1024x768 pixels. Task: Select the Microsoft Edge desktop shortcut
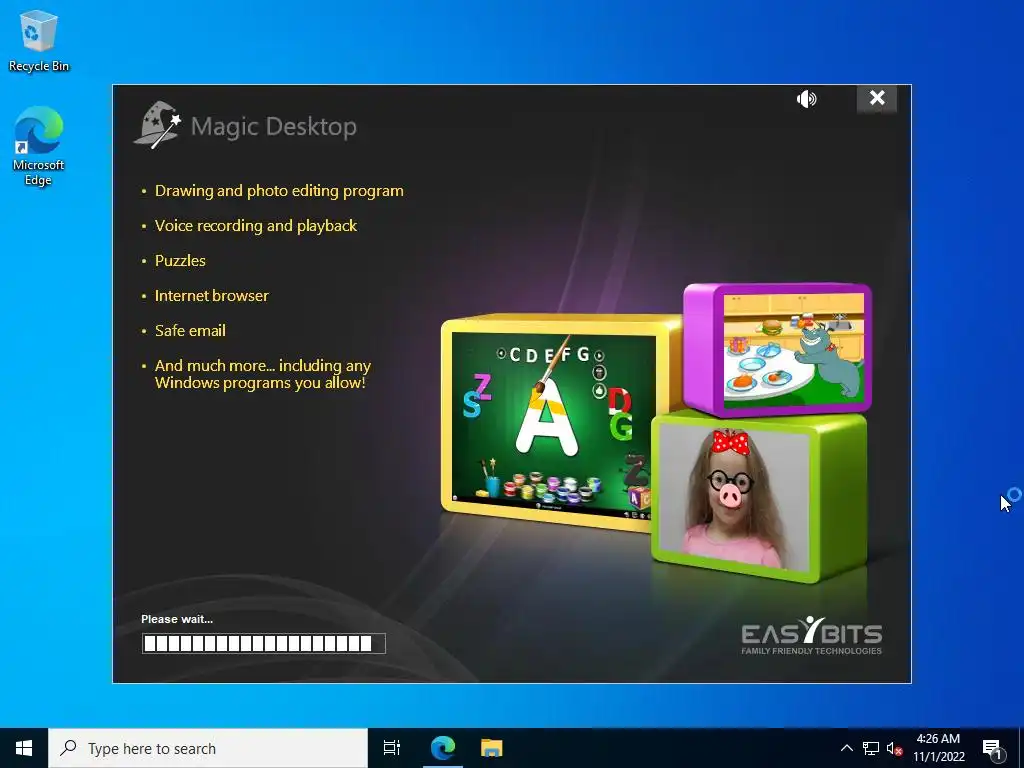coord(39,146)
